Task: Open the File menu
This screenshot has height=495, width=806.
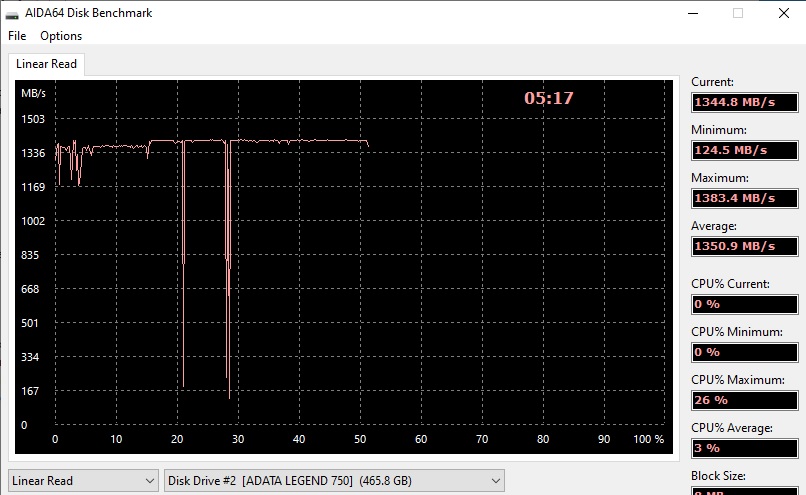Action: click(17, 35)
